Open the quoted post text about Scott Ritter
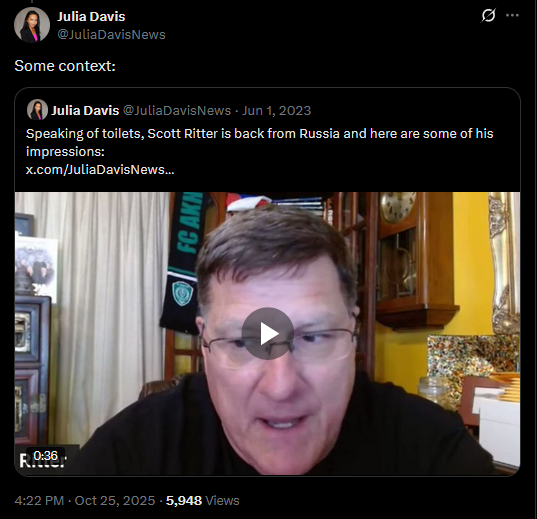The image size is (537, 519). coord(260,142)
